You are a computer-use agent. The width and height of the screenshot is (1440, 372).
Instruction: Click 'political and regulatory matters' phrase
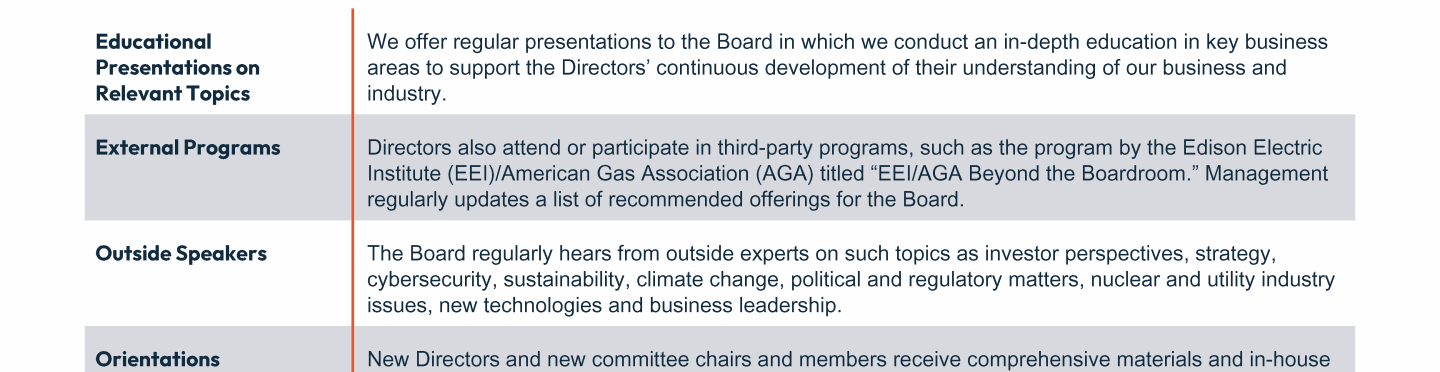[x=929, y=280]
